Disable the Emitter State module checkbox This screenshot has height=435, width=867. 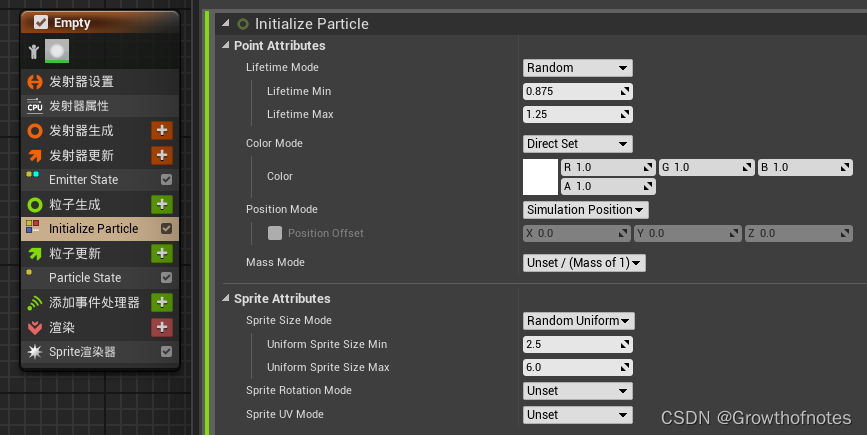pyautogui.click(x=167, y=180)
